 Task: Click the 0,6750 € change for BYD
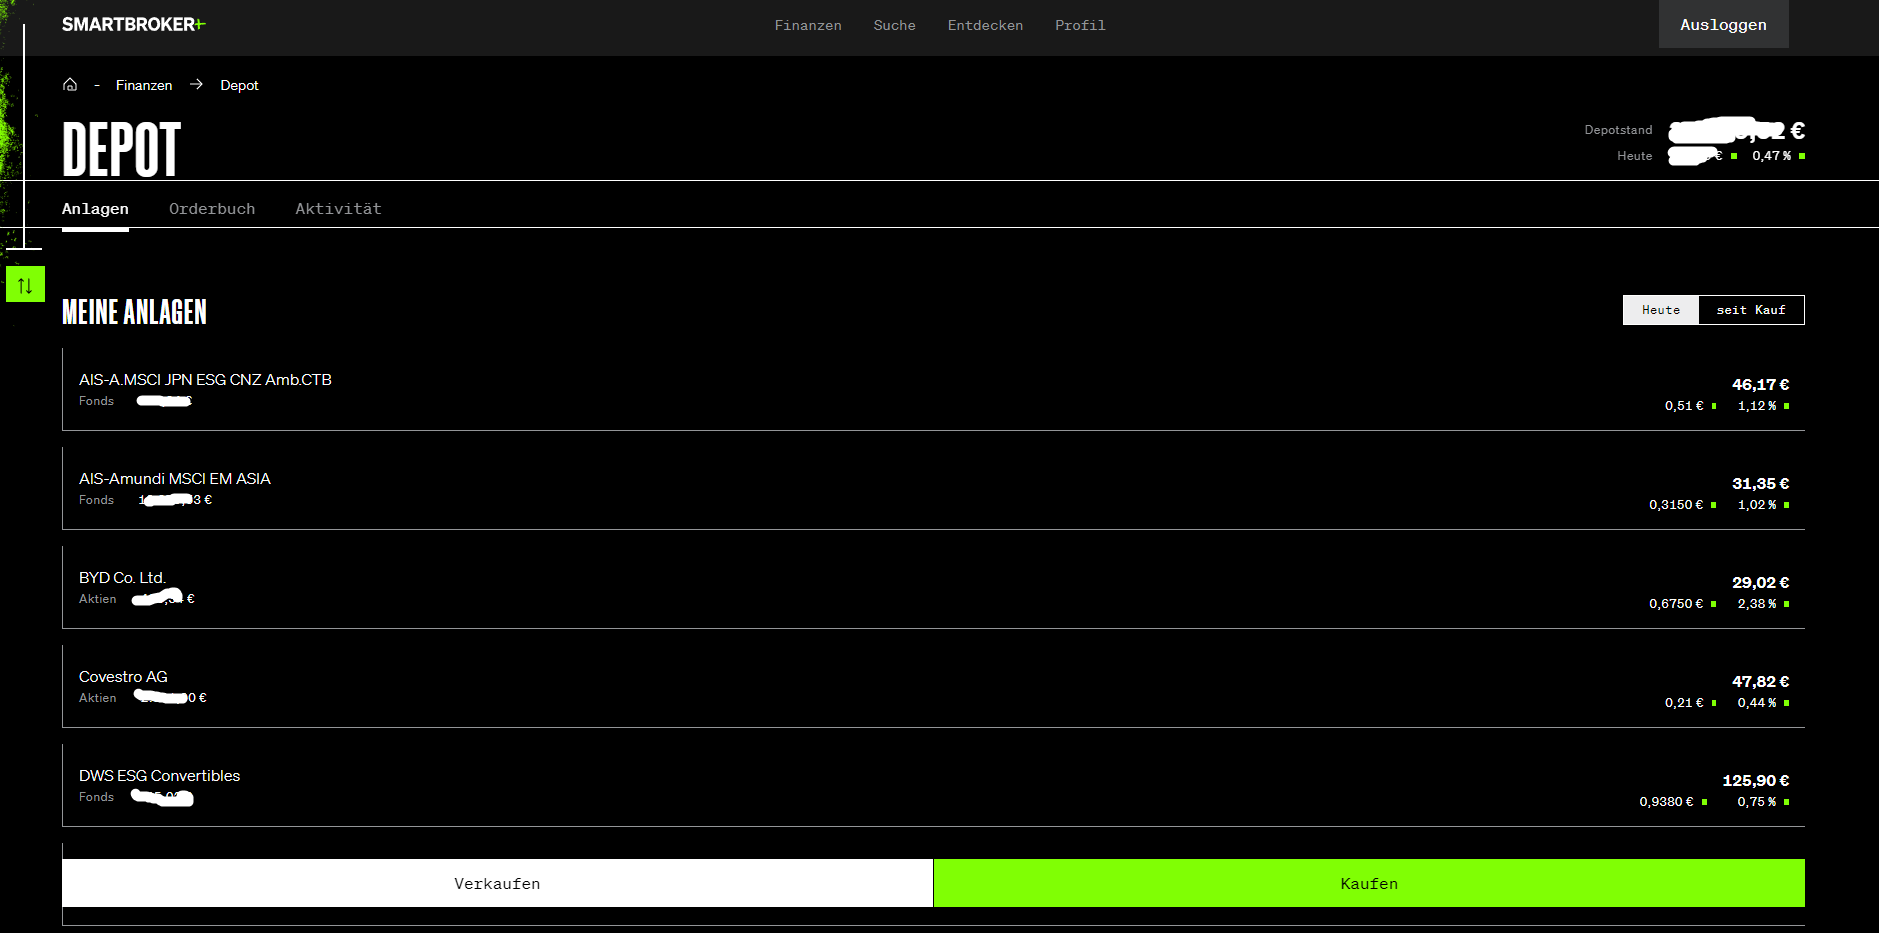pos(1676,604)
